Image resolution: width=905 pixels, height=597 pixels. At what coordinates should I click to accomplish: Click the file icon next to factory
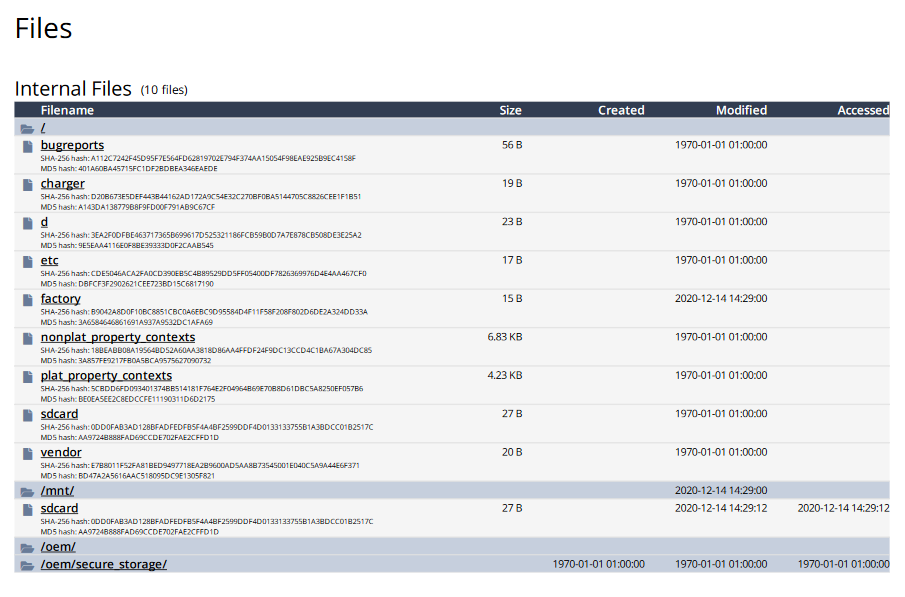pyautogui.click(x=28, y=299)
